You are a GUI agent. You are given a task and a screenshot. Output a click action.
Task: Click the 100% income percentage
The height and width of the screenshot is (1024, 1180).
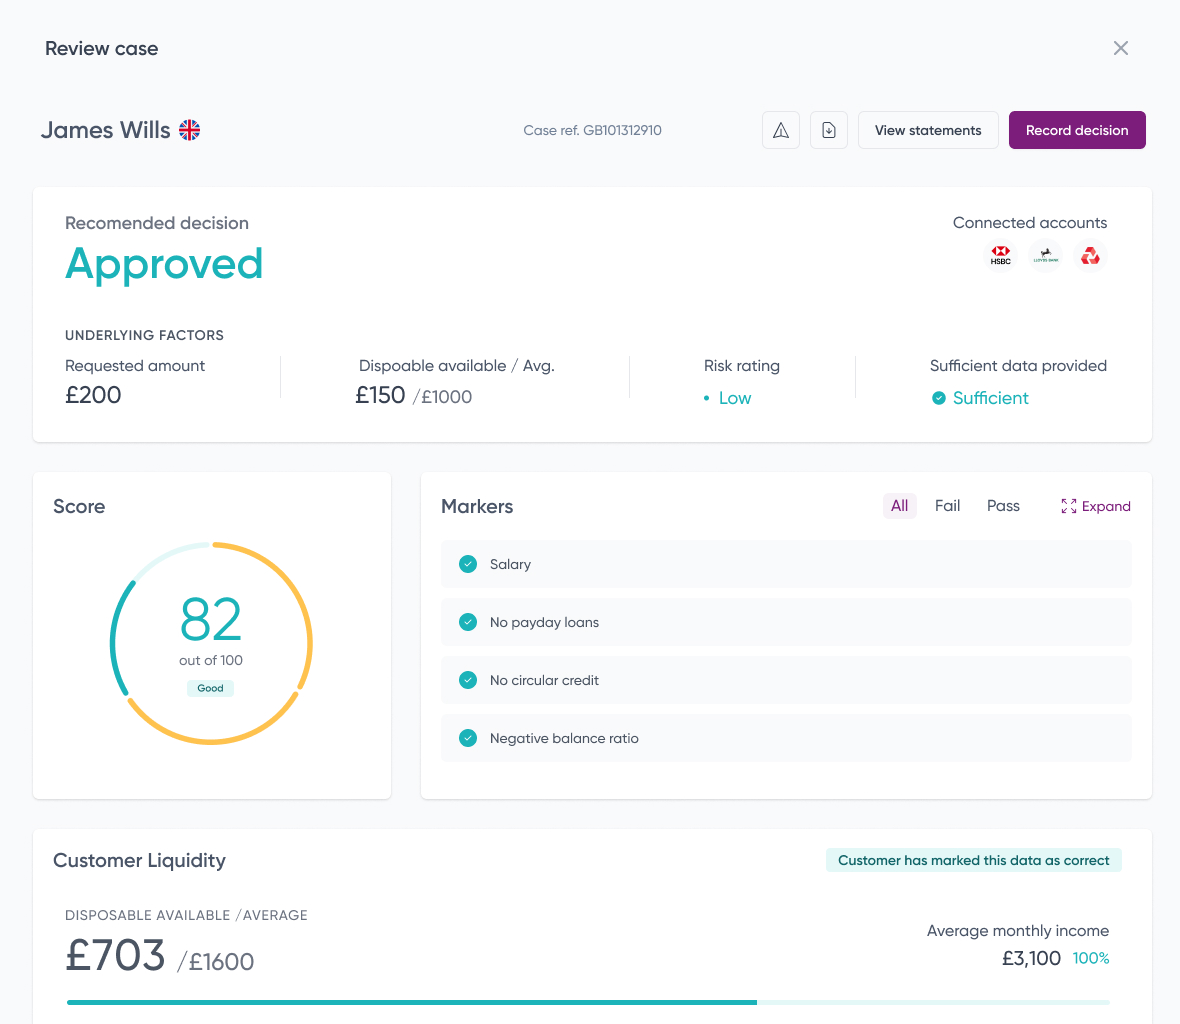pos(1090,958)
